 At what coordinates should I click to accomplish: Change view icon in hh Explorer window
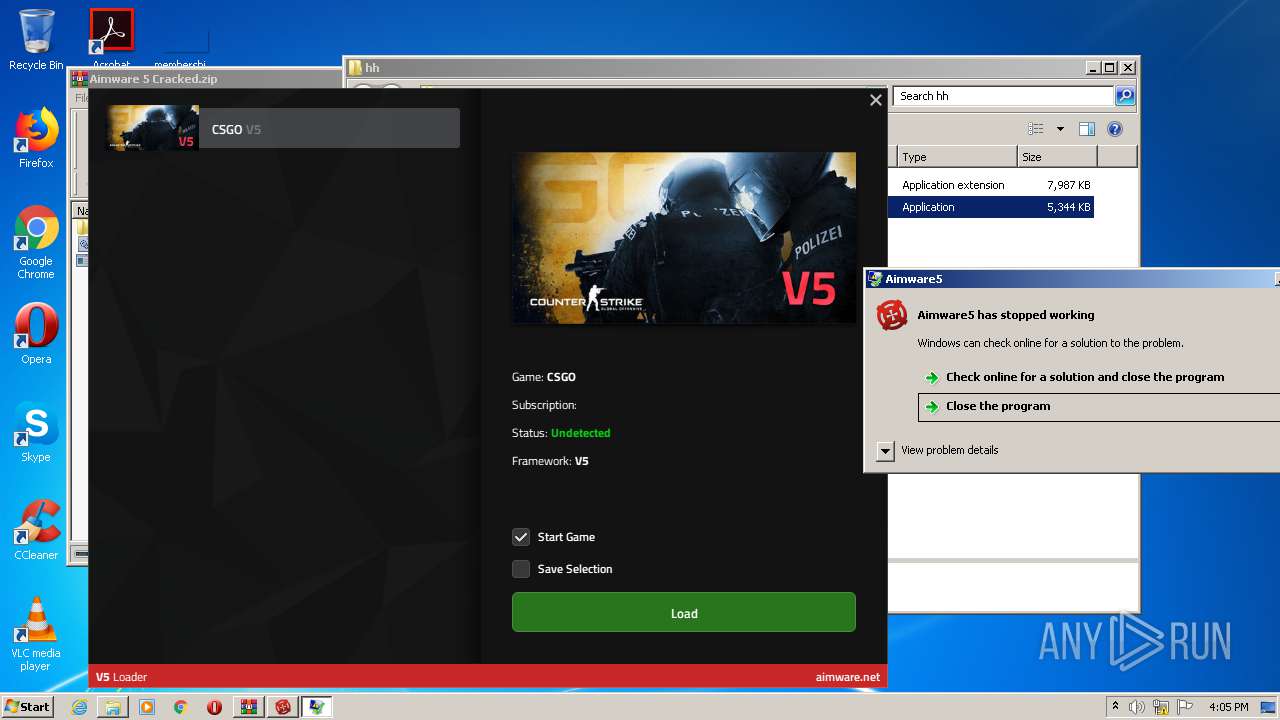[x=1035, y=129]
